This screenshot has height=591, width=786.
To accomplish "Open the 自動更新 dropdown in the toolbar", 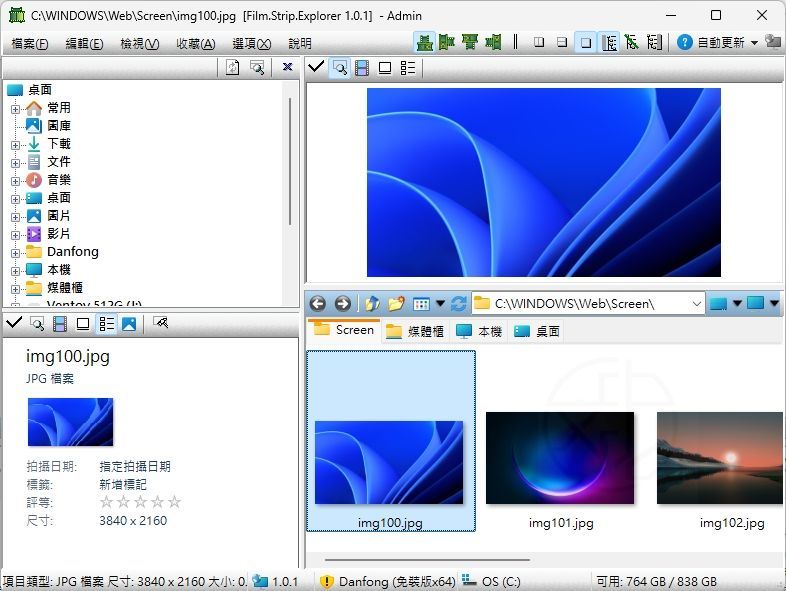I will (754, 43).
